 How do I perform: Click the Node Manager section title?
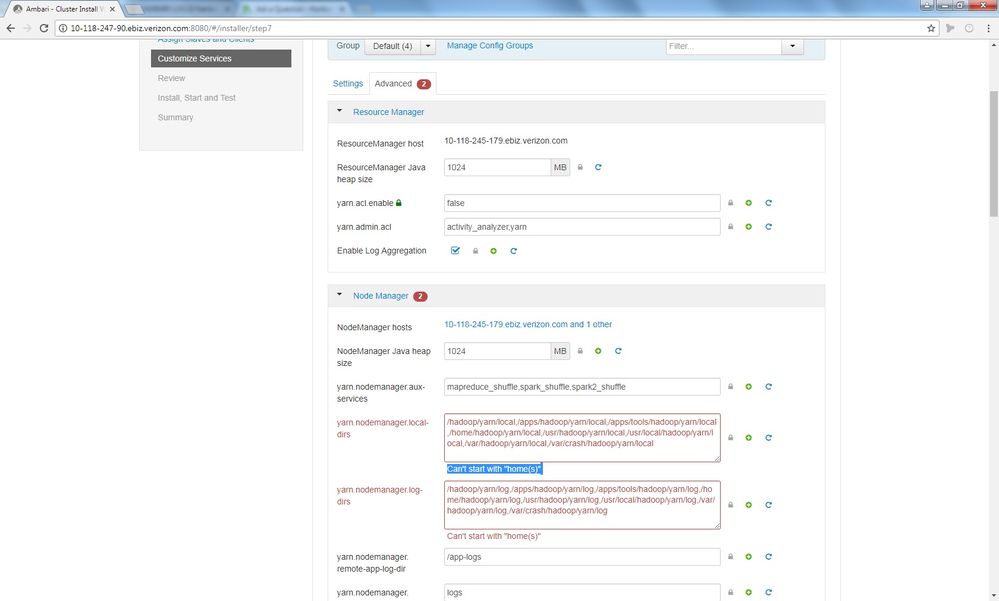click(x=380, y=296)
